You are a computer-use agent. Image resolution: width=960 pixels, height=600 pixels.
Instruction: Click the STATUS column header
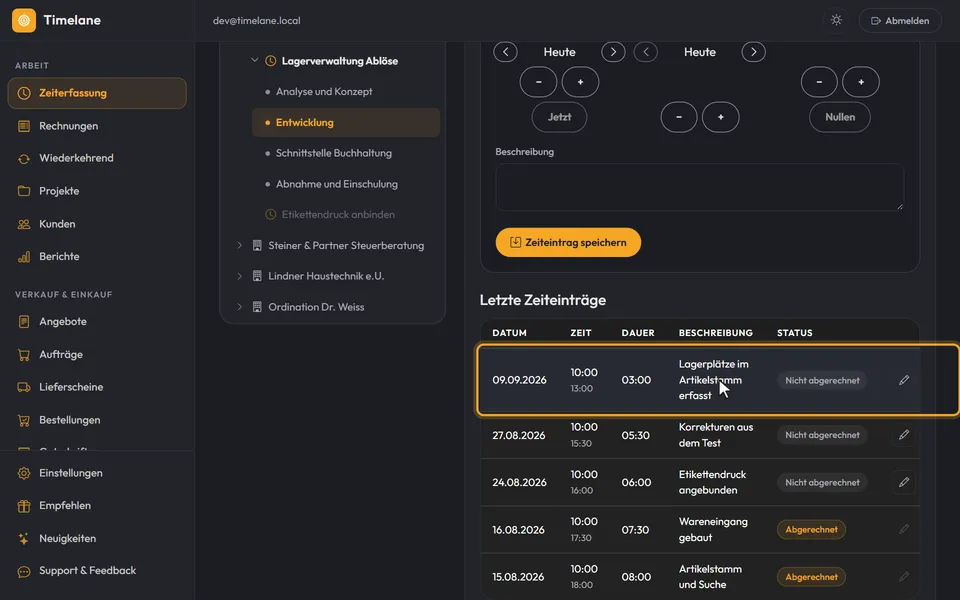click(794, 333)
